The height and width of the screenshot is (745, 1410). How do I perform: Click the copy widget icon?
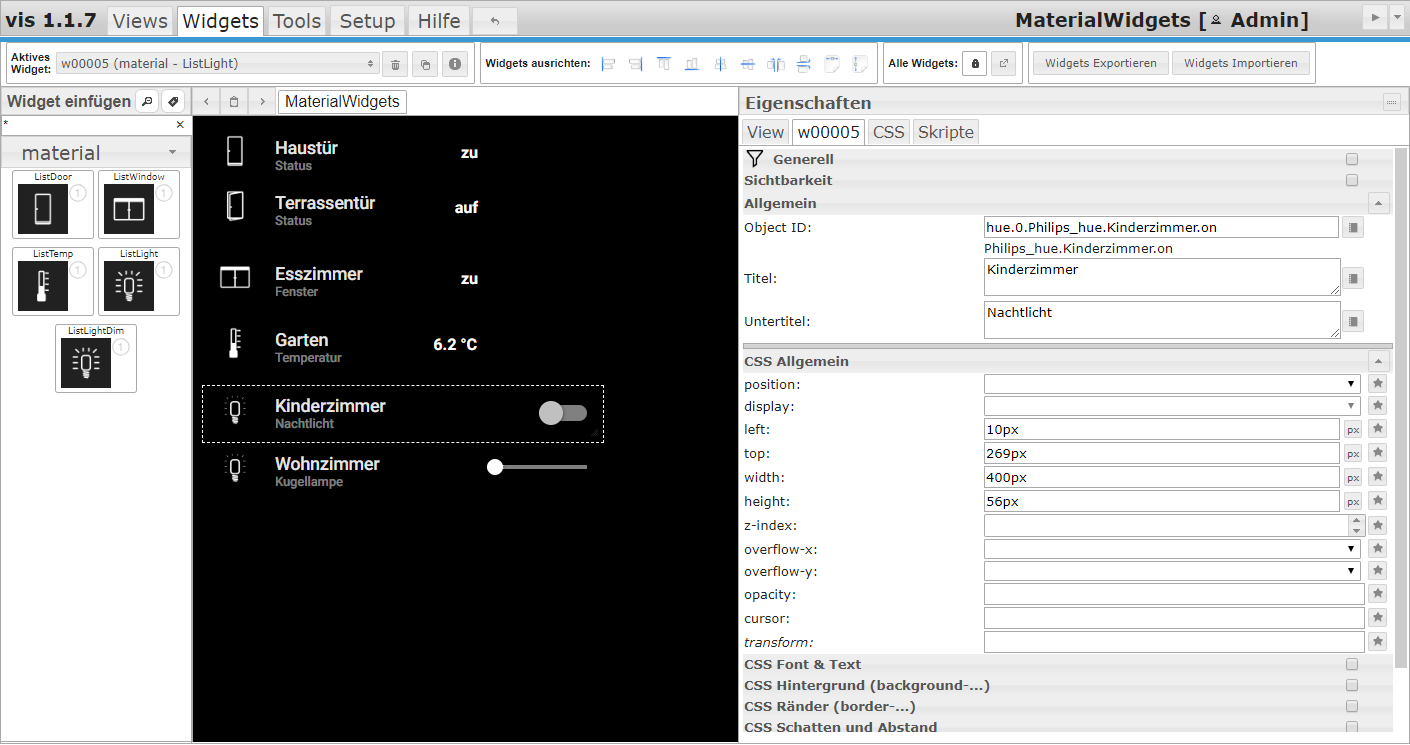coord(425,64)
